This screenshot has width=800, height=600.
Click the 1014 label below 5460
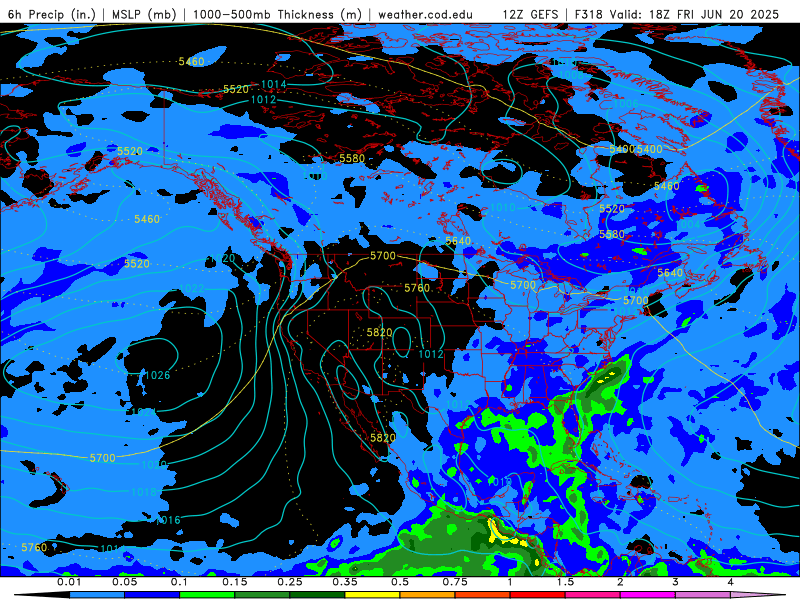coord(273,84)
